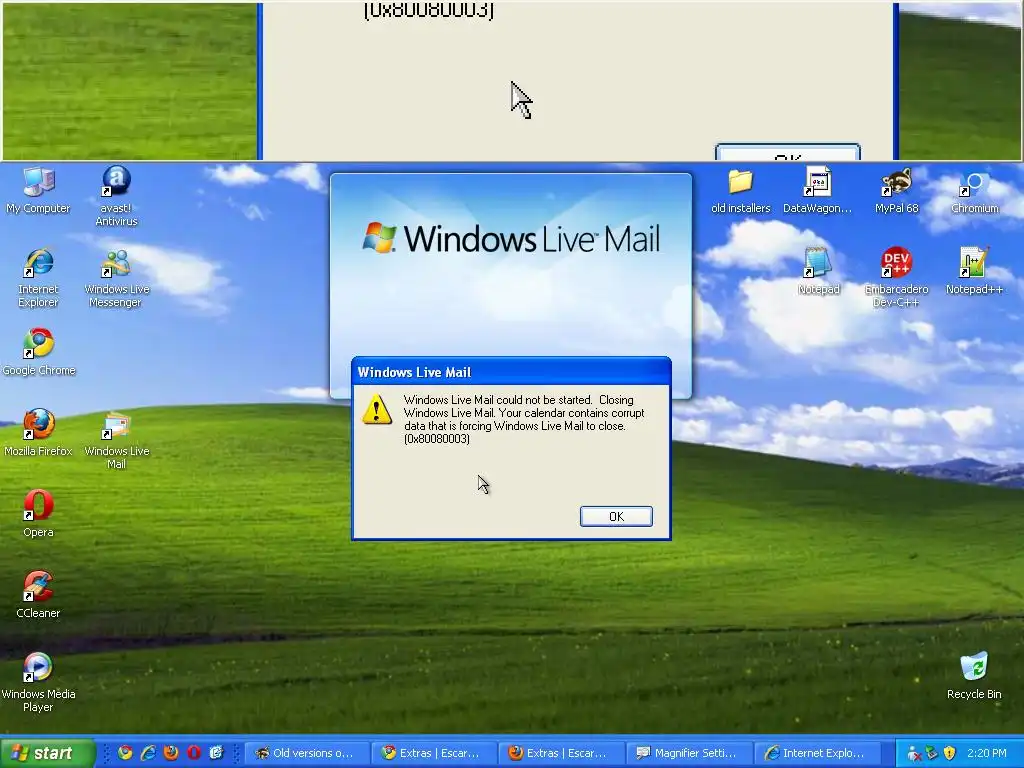Switch to the Firefox 'Extras | Escar...' taskbar button
The height and width of the screenshot is (768, 1024).
(x=561, y=753)
